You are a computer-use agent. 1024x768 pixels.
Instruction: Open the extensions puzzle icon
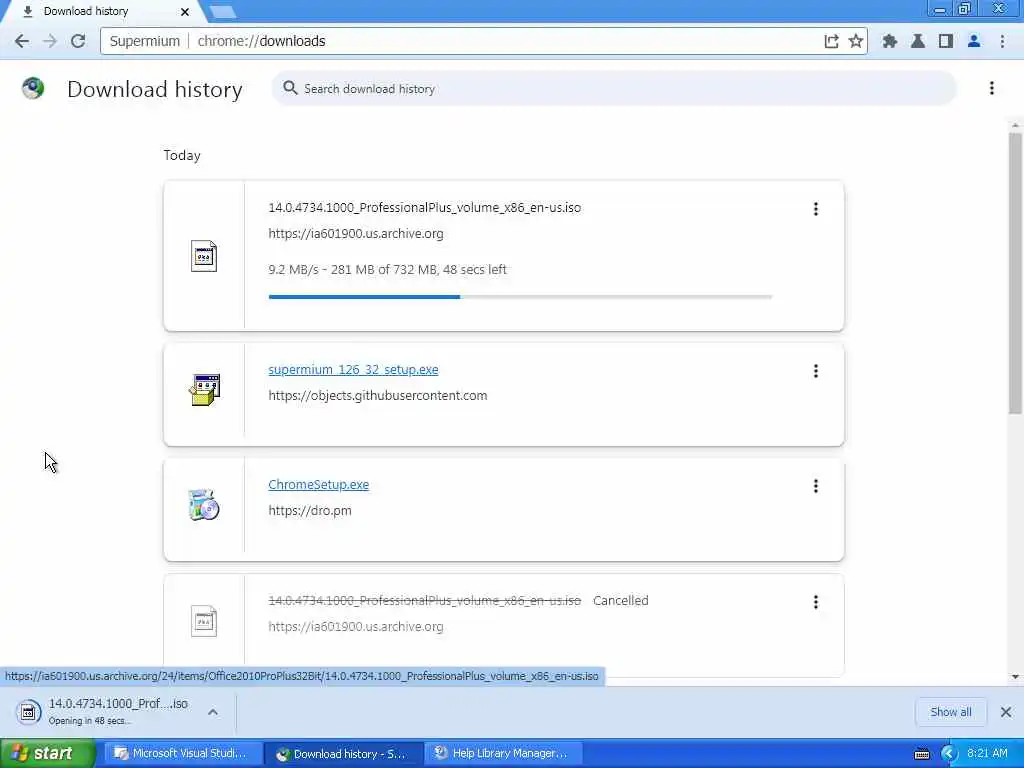(x=889, y=41)
